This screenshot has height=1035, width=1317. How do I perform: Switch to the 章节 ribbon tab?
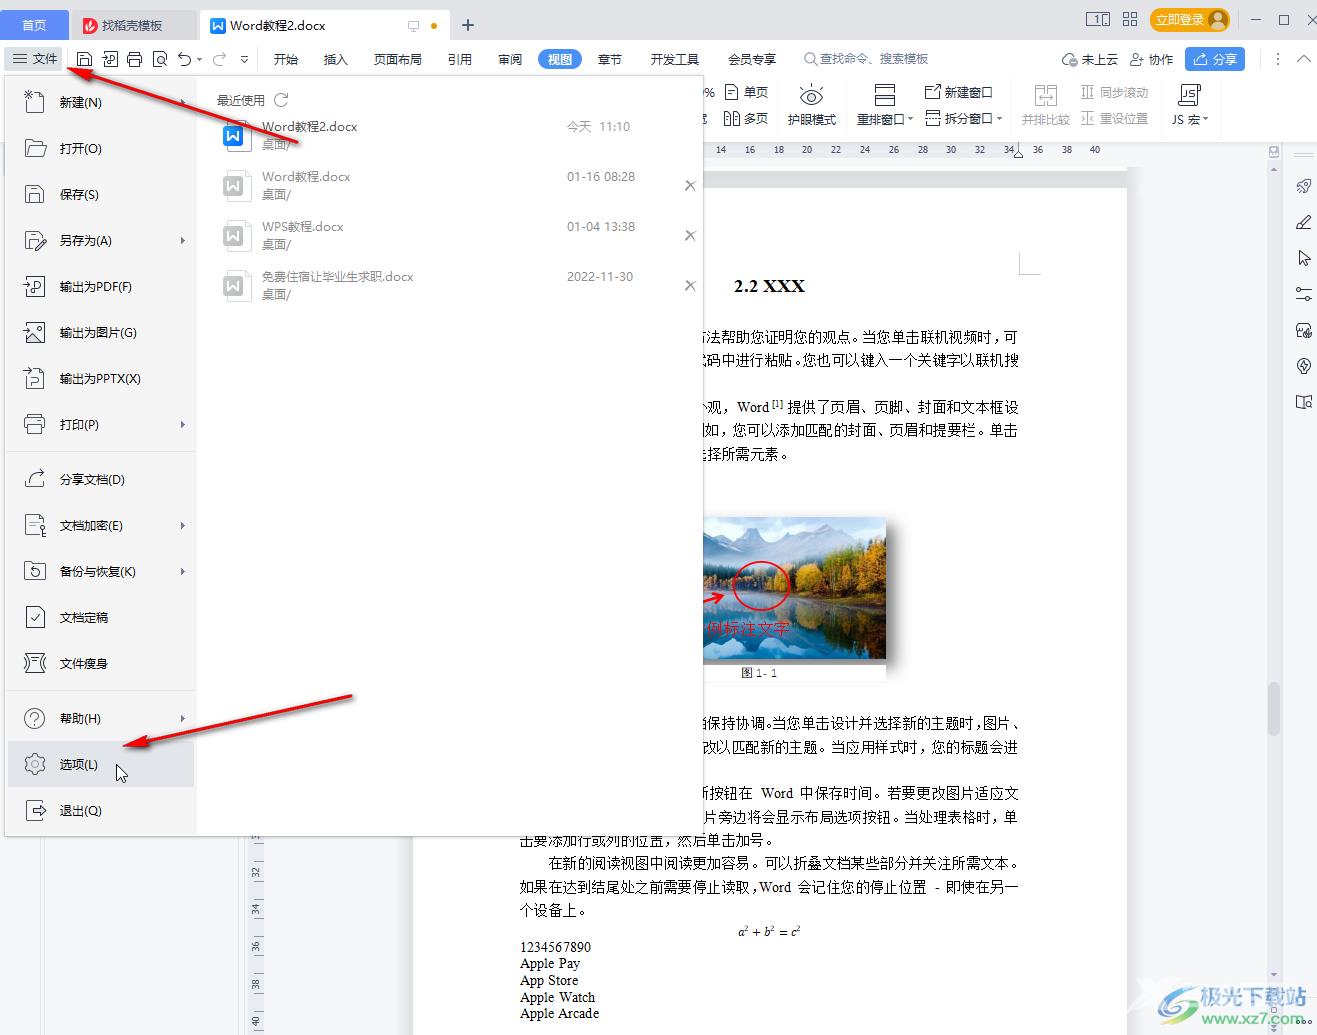tap(610, 60)
